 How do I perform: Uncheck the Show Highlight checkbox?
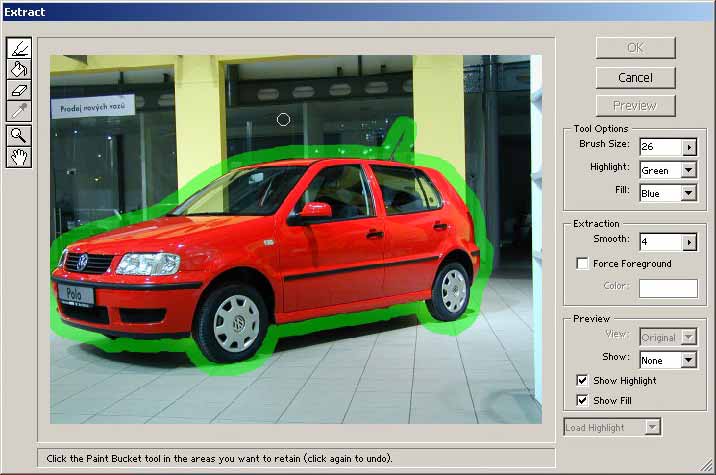(582, 380)
